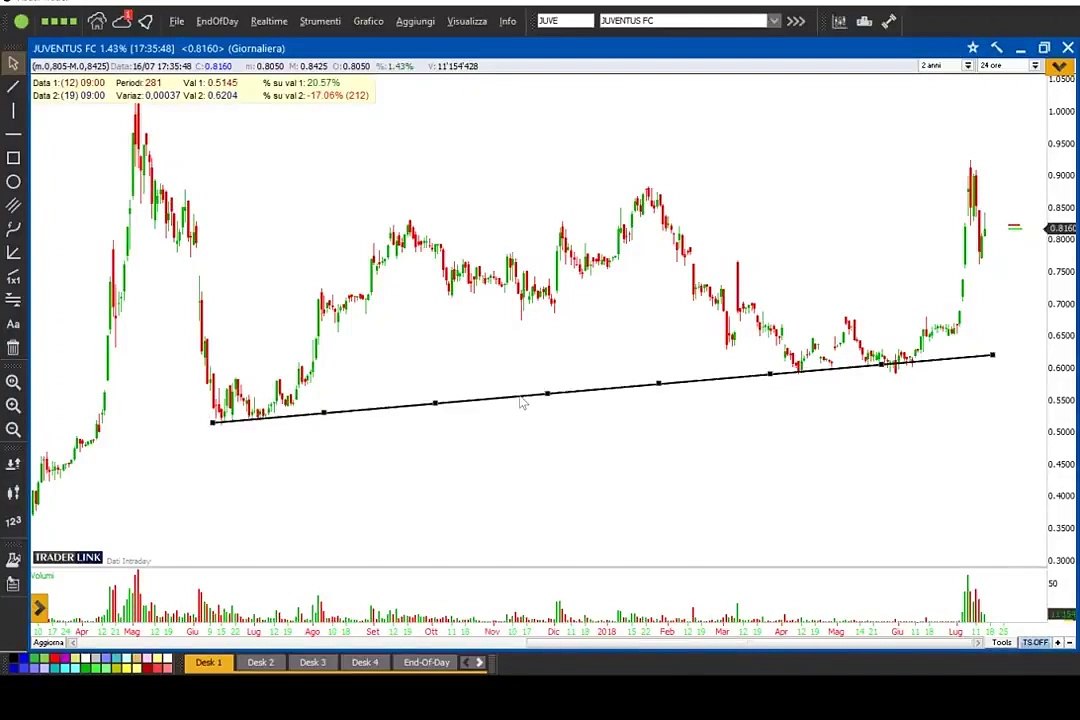Expand the orange arrow beside the volume panel
This screenshot has height=720, width=1080.
(x=40, y=608)
